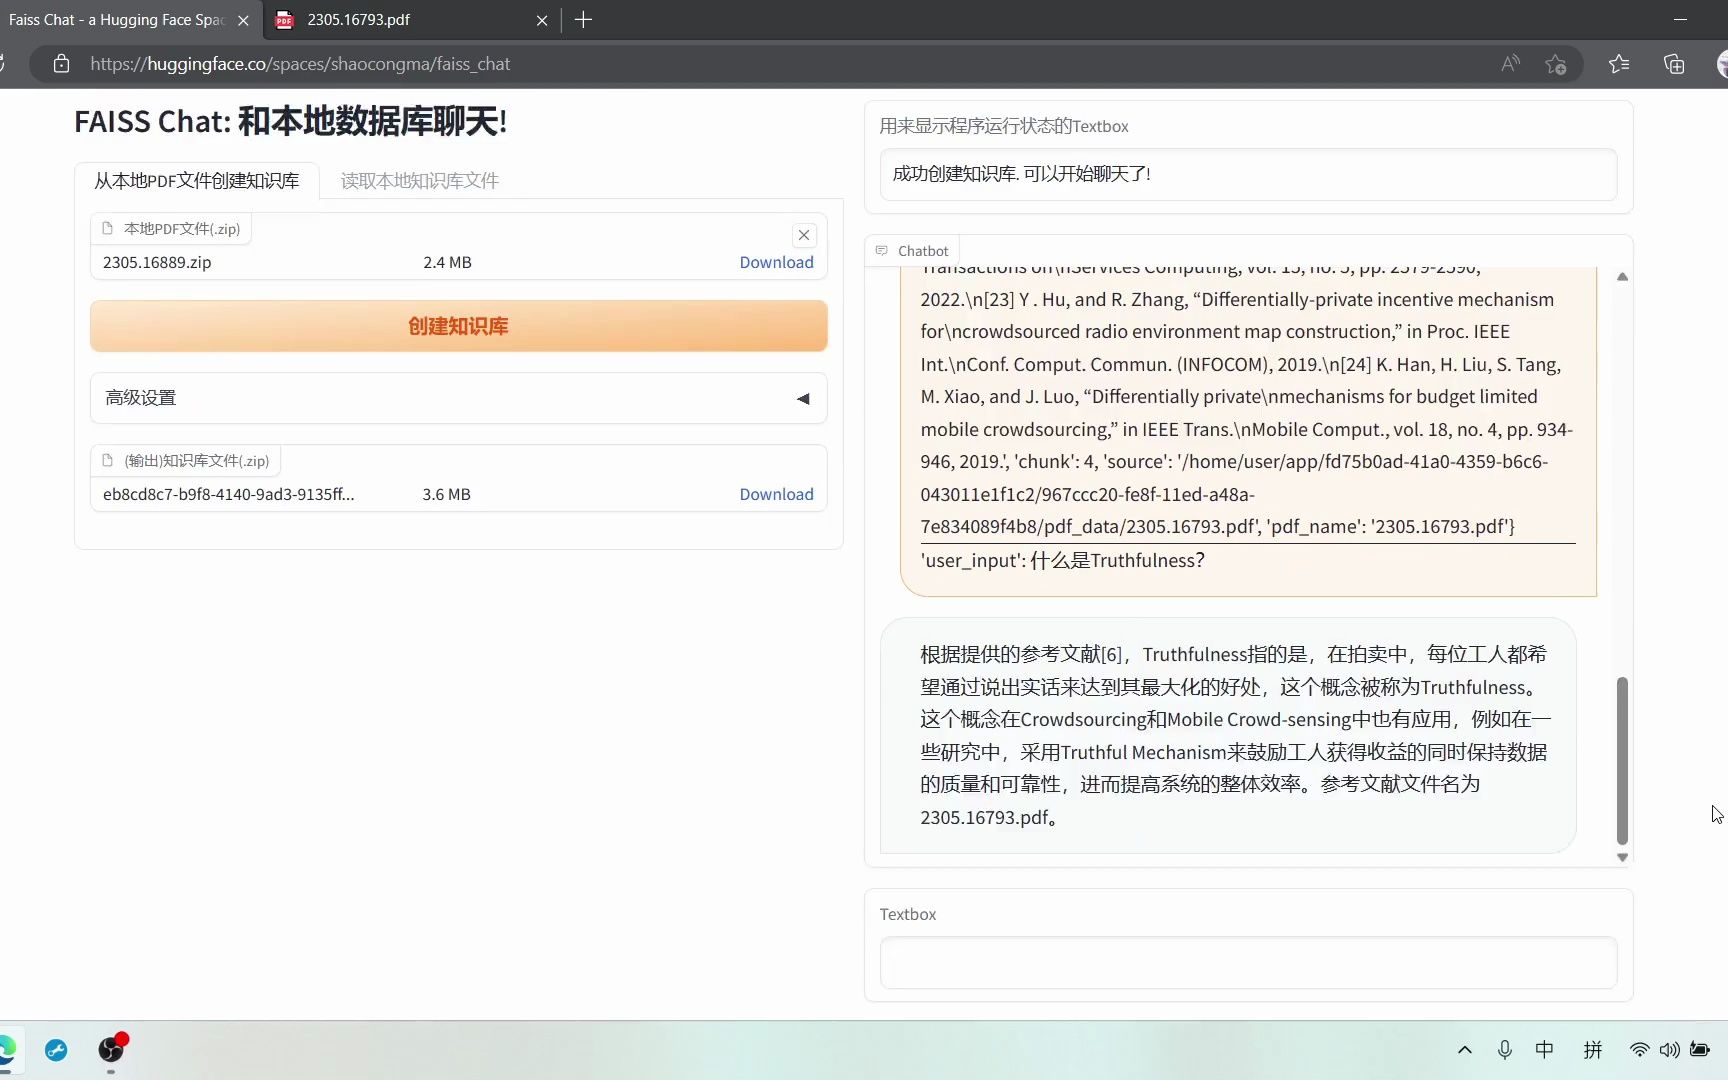Click the chatbot scrollbar thumb
The height and width of the screenshot is (1080, 1728).
click(x=1622, y=760)
